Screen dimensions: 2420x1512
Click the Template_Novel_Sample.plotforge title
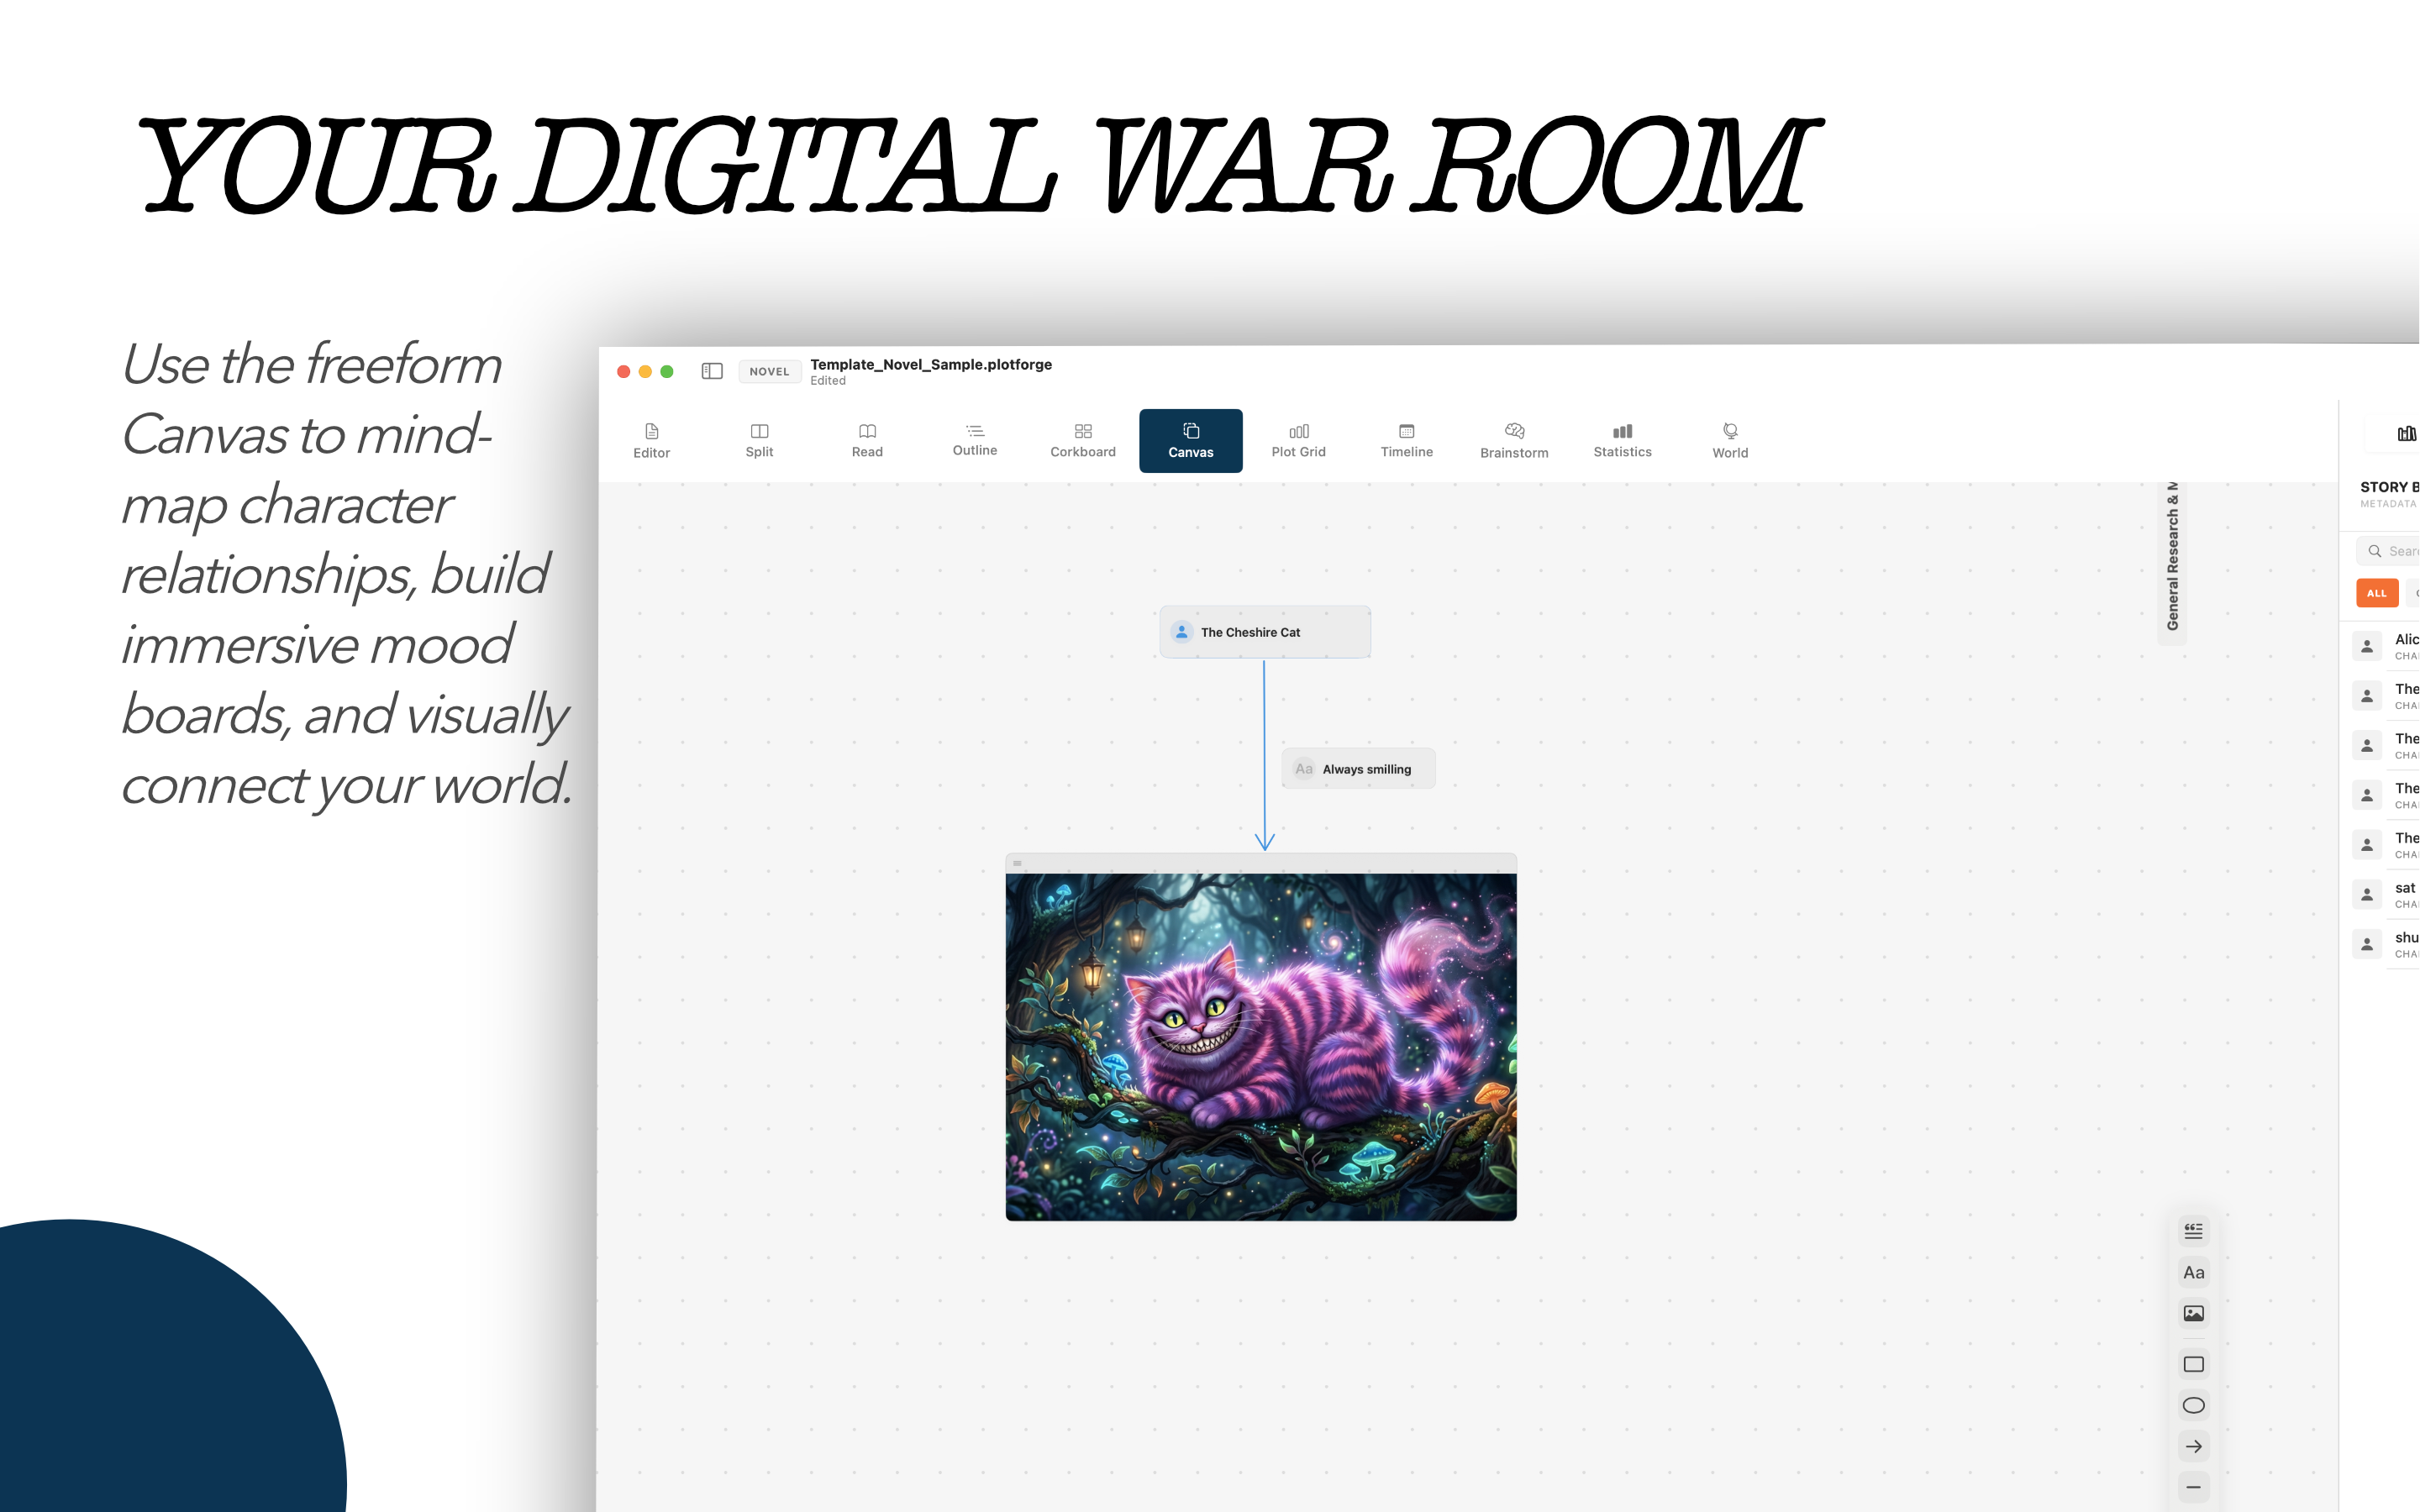pos(930,364)
